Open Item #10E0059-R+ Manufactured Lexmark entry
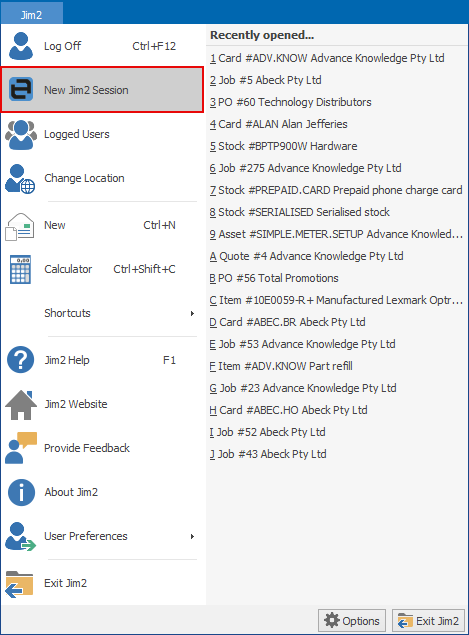Viewport: 469px width, 635px height. 336,300
